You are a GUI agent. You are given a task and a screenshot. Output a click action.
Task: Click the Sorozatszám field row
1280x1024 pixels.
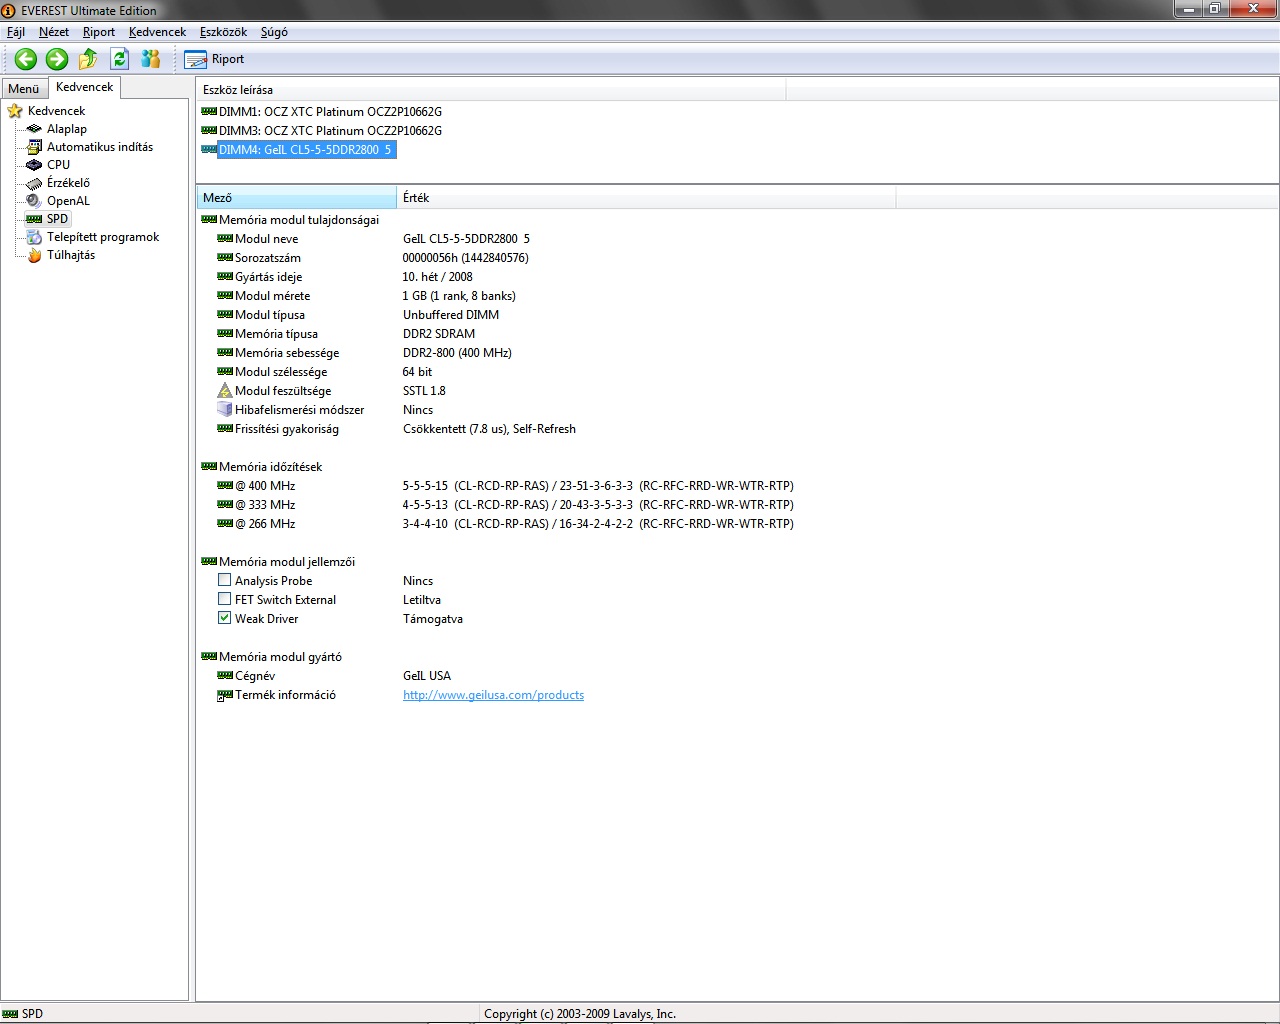[x=373, y=258]
